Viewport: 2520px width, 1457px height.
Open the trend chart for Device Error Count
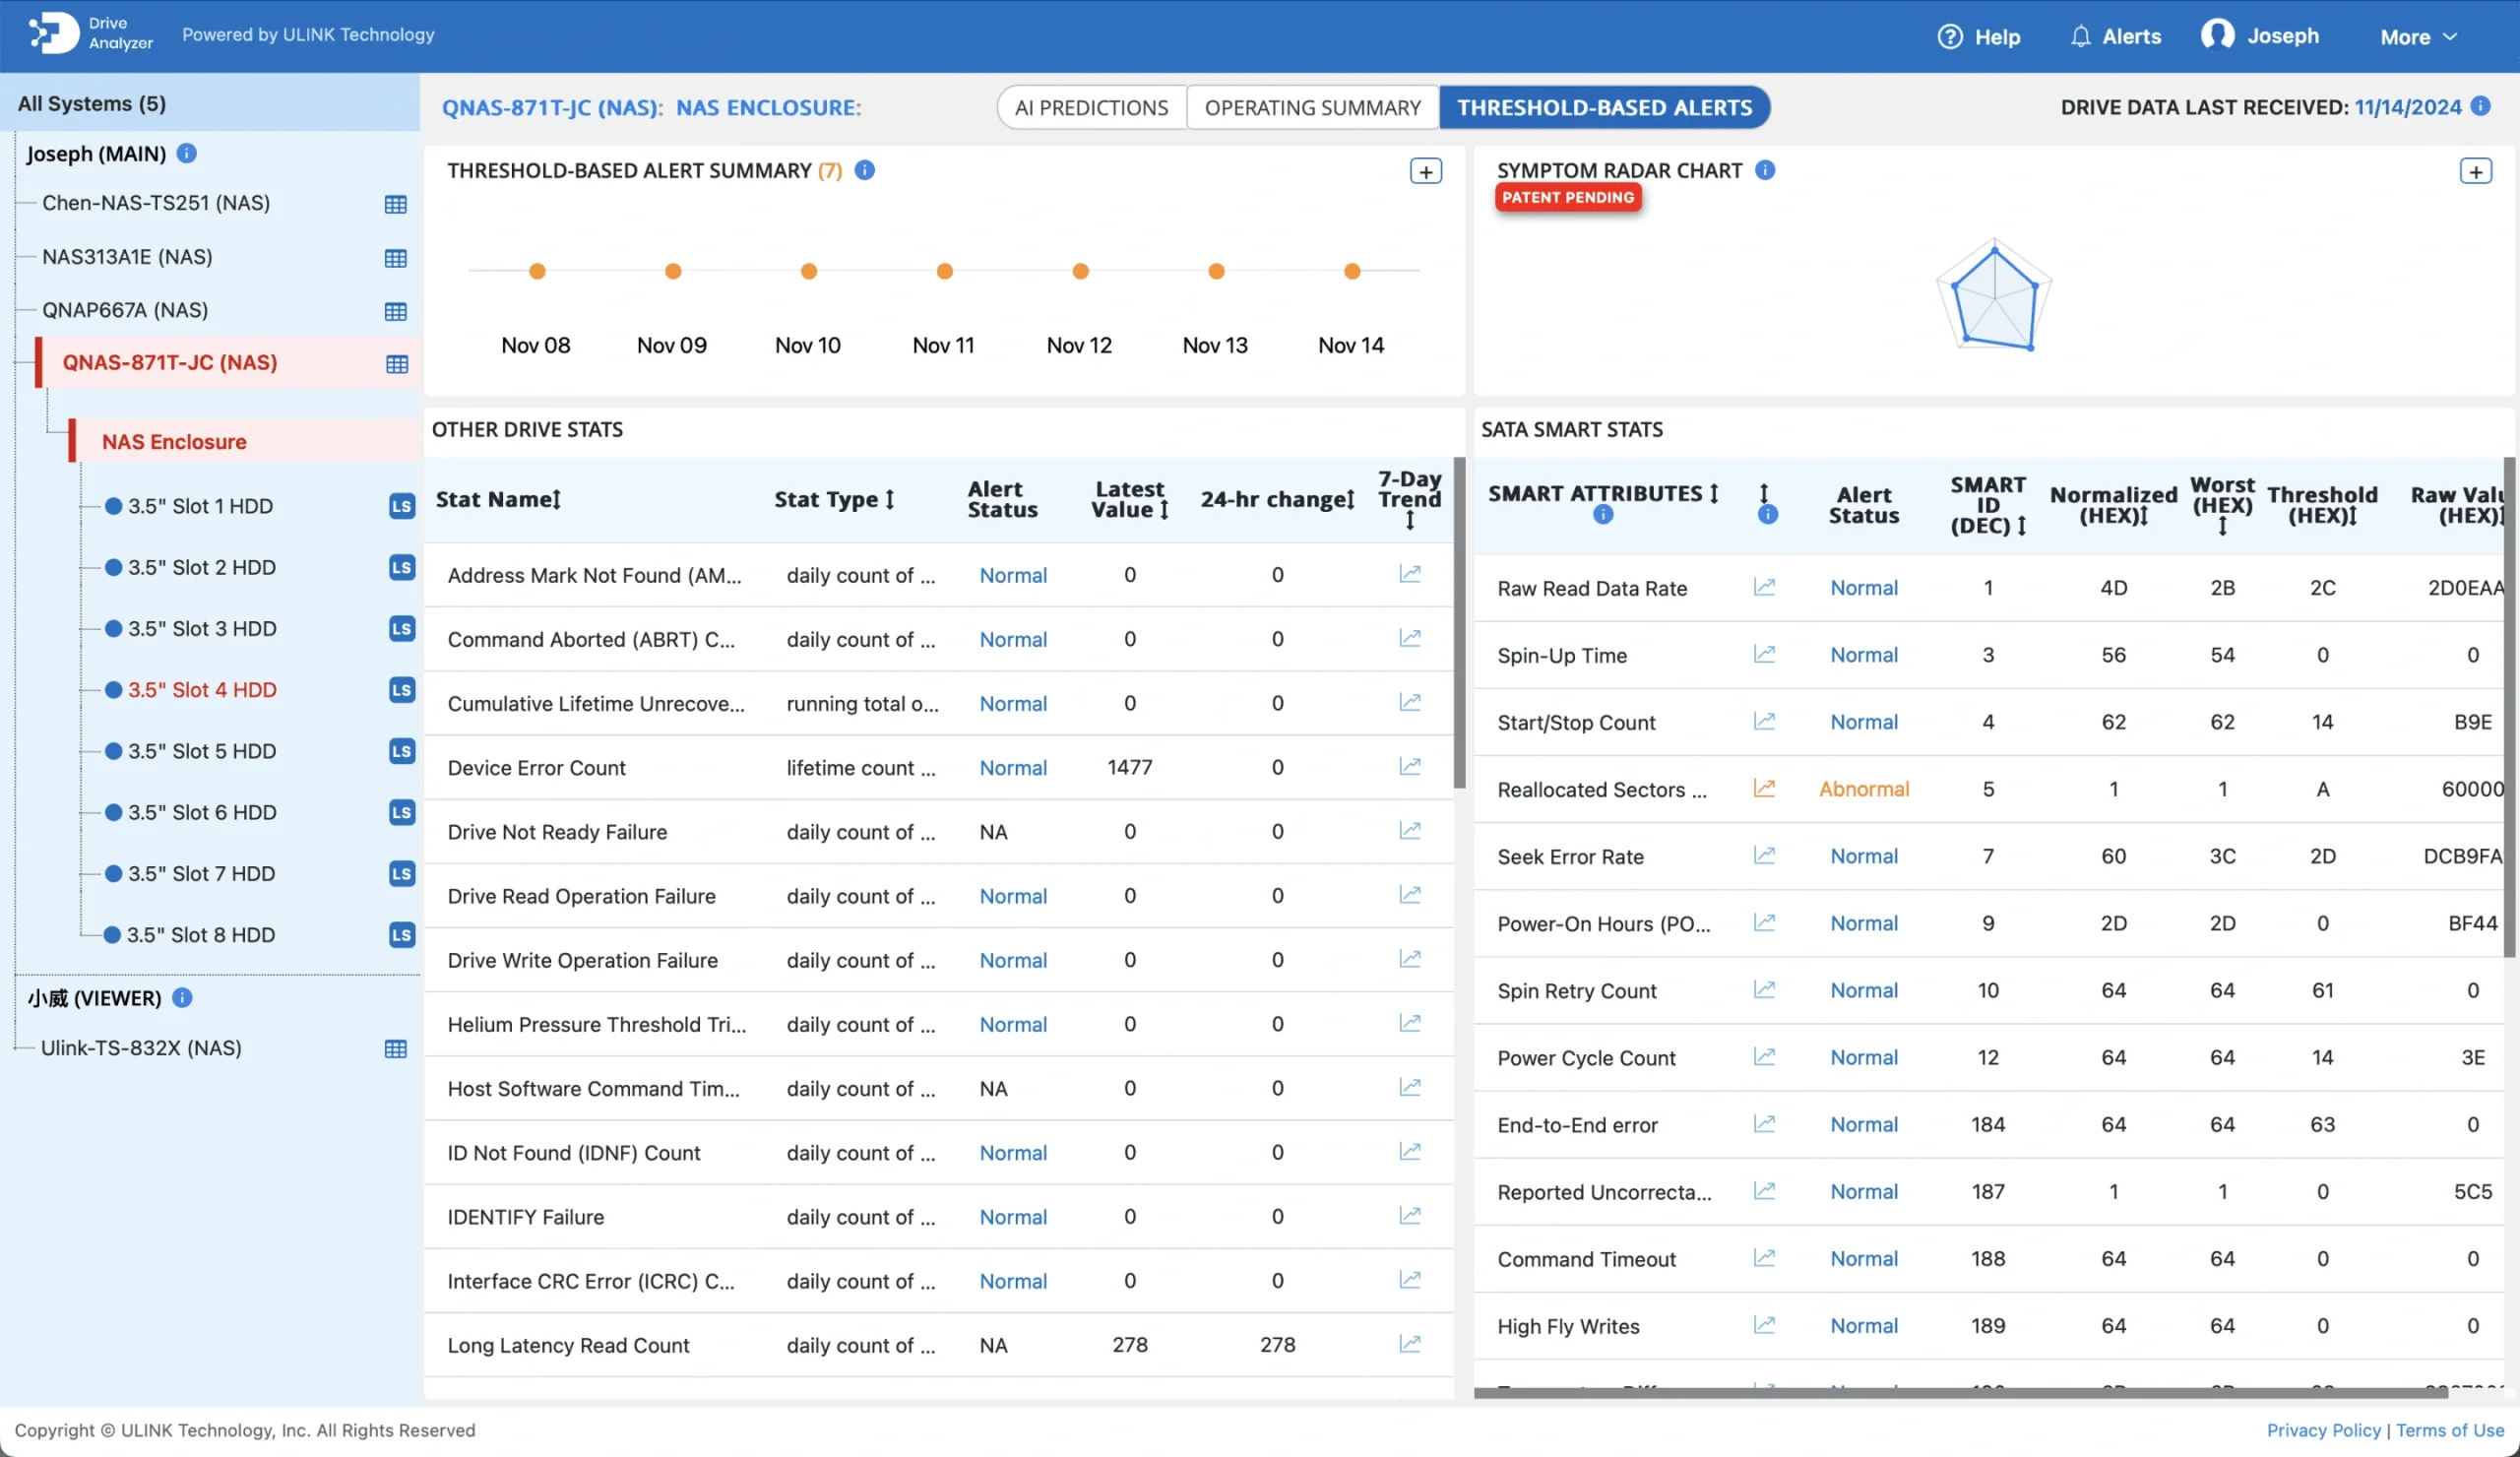pyautogui.click(x=1410, y=765)
